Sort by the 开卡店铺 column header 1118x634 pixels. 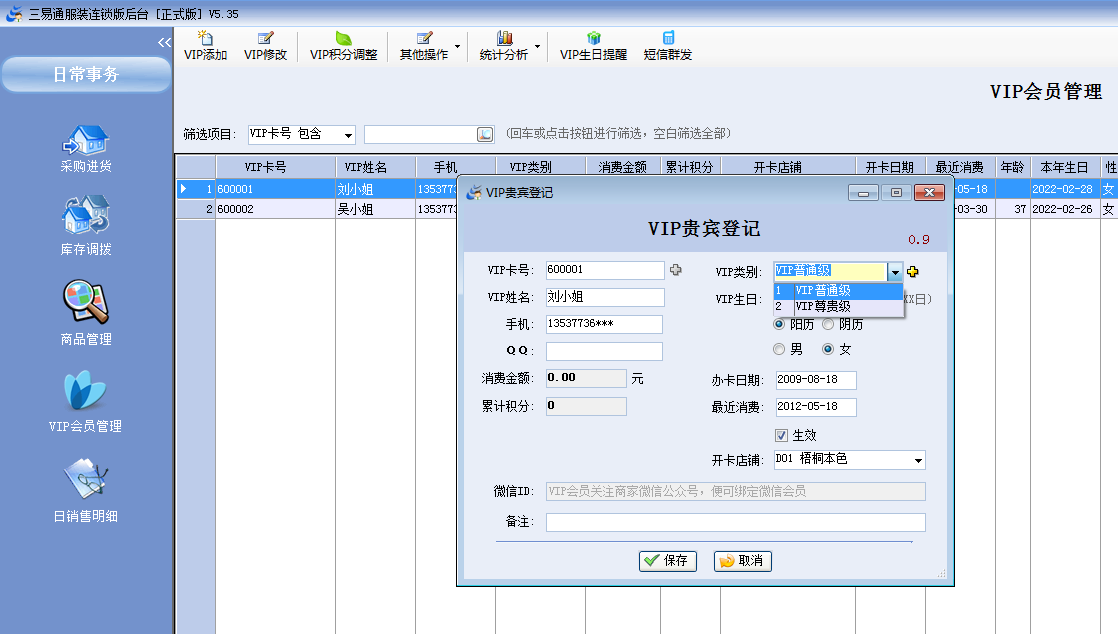click(x=788, y=167)
